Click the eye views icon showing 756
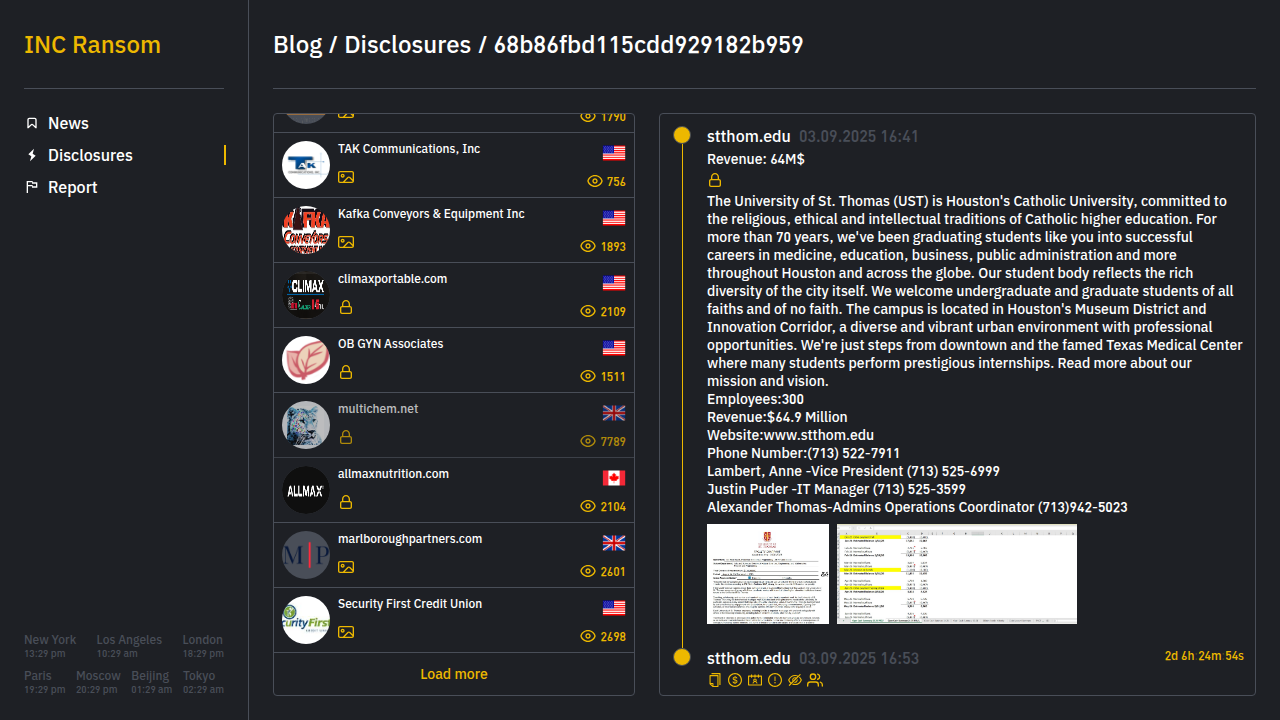Image resolution: width=1280 pixels, height=720 pixels. pyautogui.click(x=595, y=182)
